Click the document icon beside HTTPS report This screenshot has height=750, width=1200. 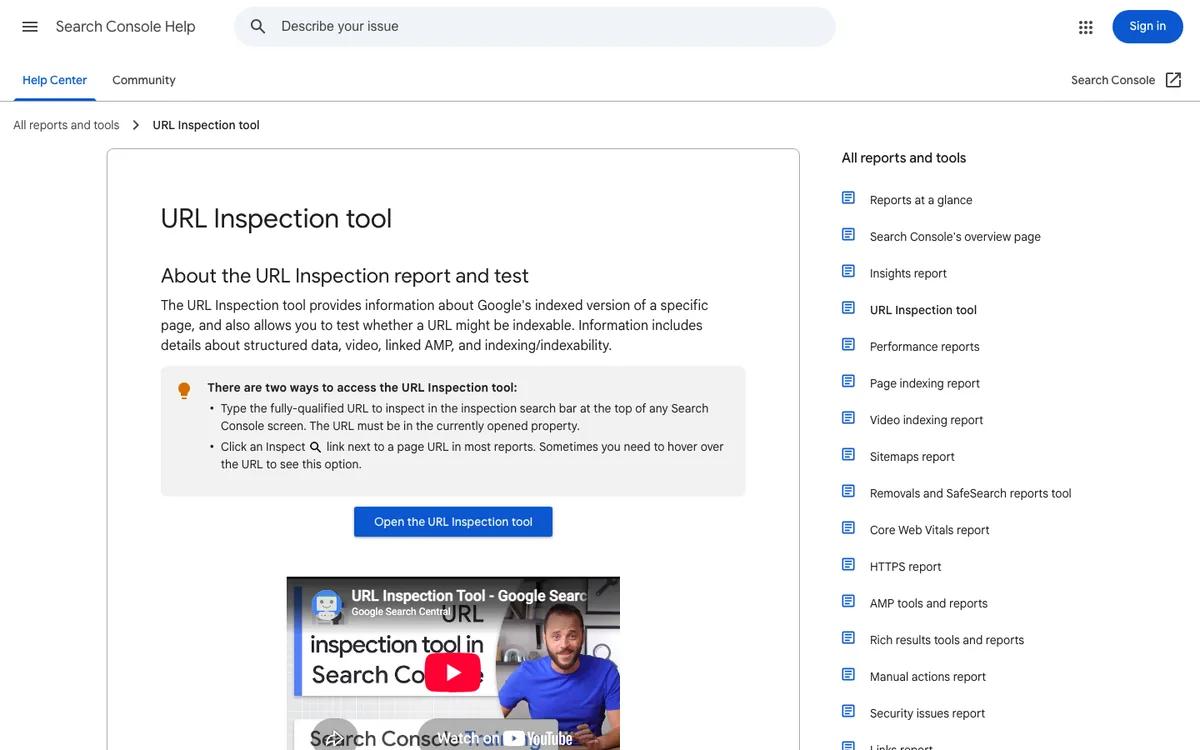pyautogui.click(x=848, y=565)
